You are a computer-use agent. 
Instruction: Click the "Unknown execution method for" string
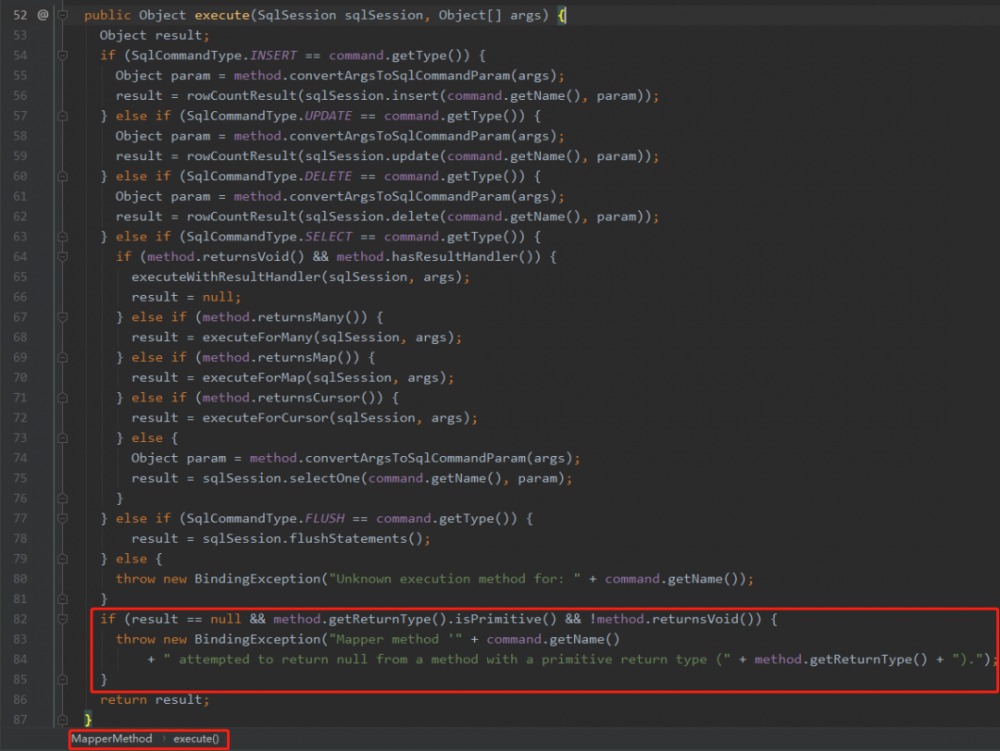(x=455, y=579)
